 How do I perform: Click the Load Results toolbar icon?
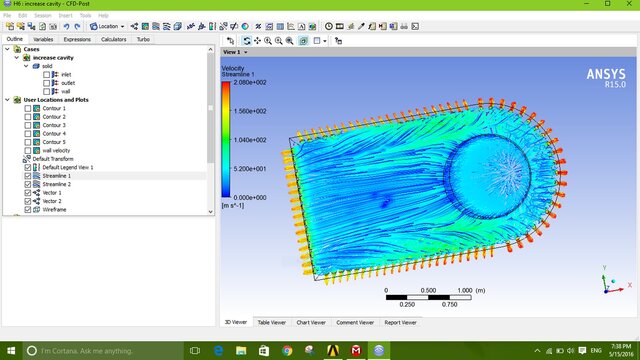pyautogui.click(x=10, y=27)
